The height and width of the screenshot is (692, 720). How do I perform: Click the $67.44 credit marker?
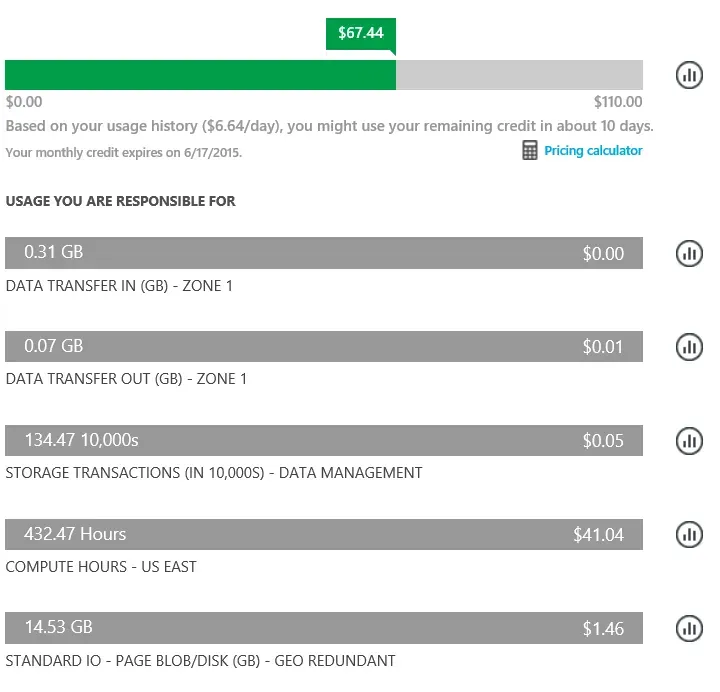pos(360,33)
